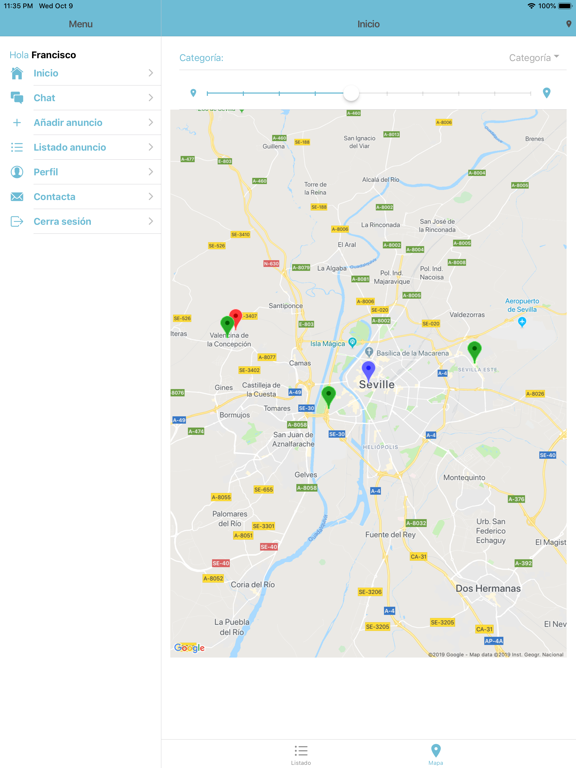Viewport: 576px width, 768px height.
Task: Tap the Basílica de la Macarena landmark icon
Action: click(x=369, y=352)
